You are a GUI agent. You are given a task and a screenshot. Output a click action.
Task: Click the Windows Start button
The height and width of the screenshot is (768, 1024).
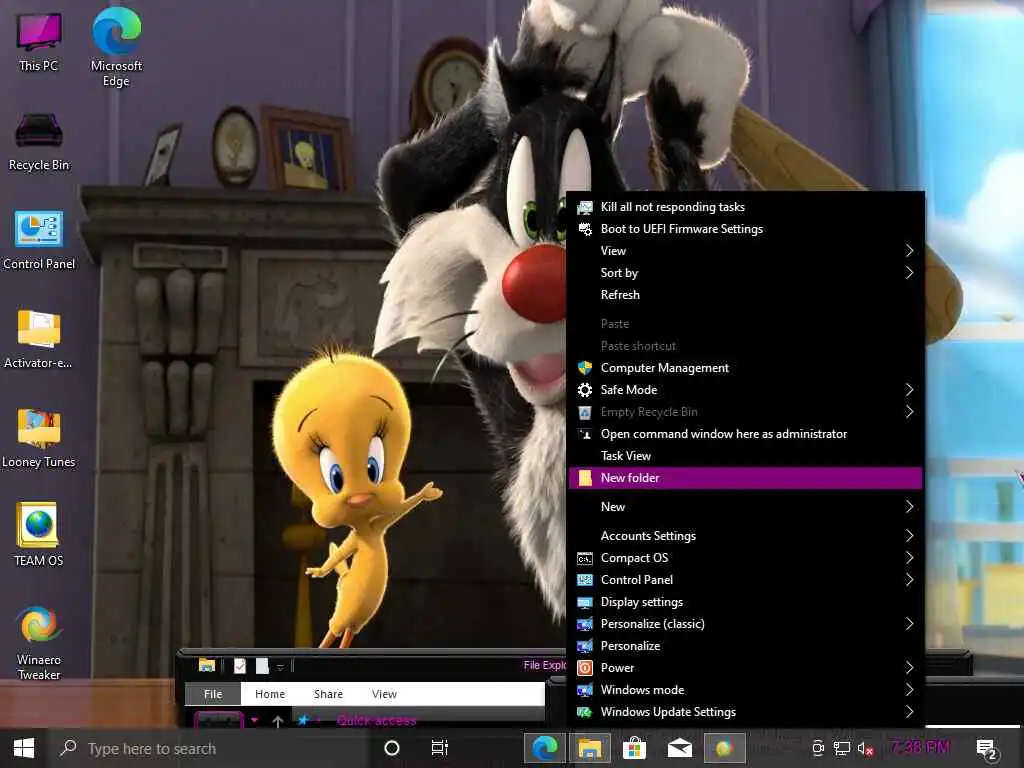tap(24, 748)
